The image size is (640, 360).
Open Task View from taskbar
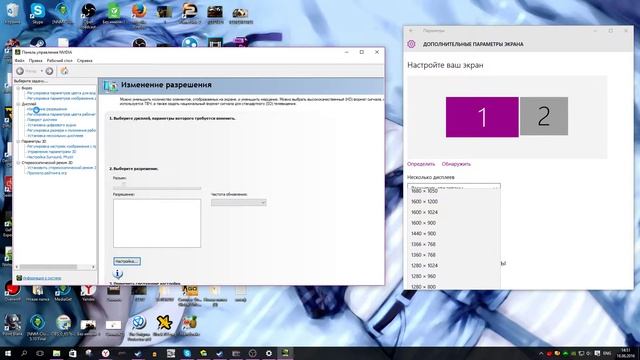[40, 353]
